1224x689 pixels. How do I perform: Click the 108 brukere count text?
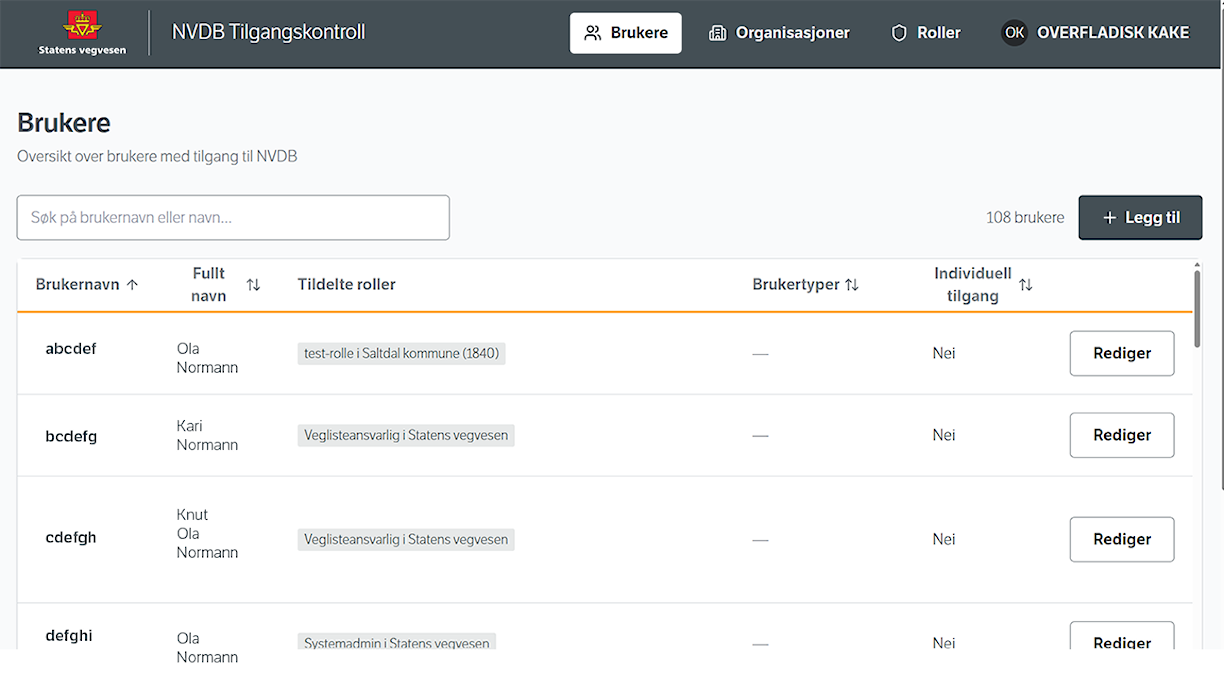click(1025, 218)
